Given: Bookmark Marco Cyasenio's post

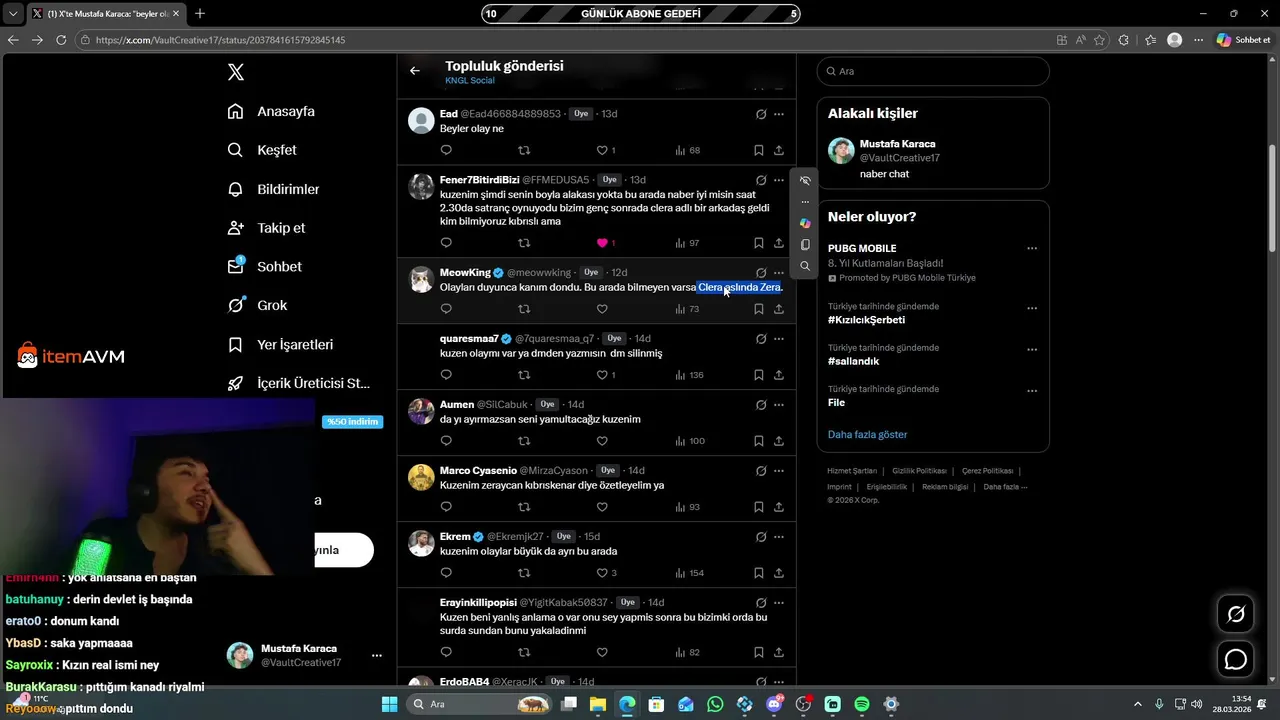Looking at the screenshot, I should pyautogui.click(x=758, y=507).
